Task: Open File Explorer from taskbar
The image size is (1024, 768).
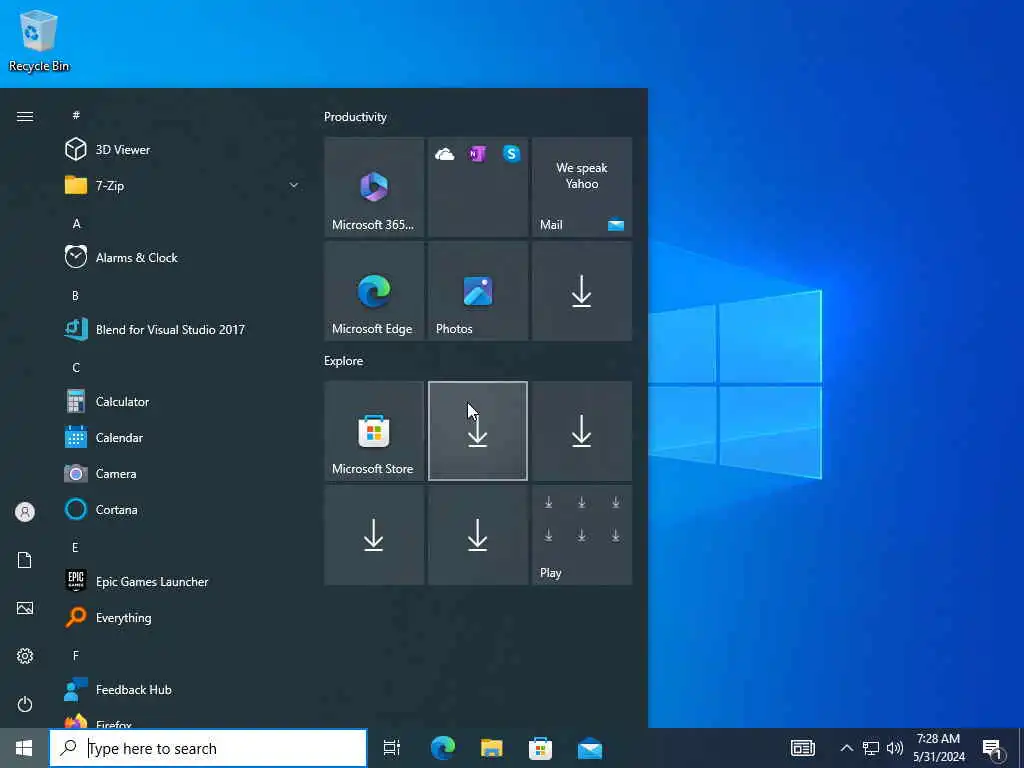Action: click(492, 748)
